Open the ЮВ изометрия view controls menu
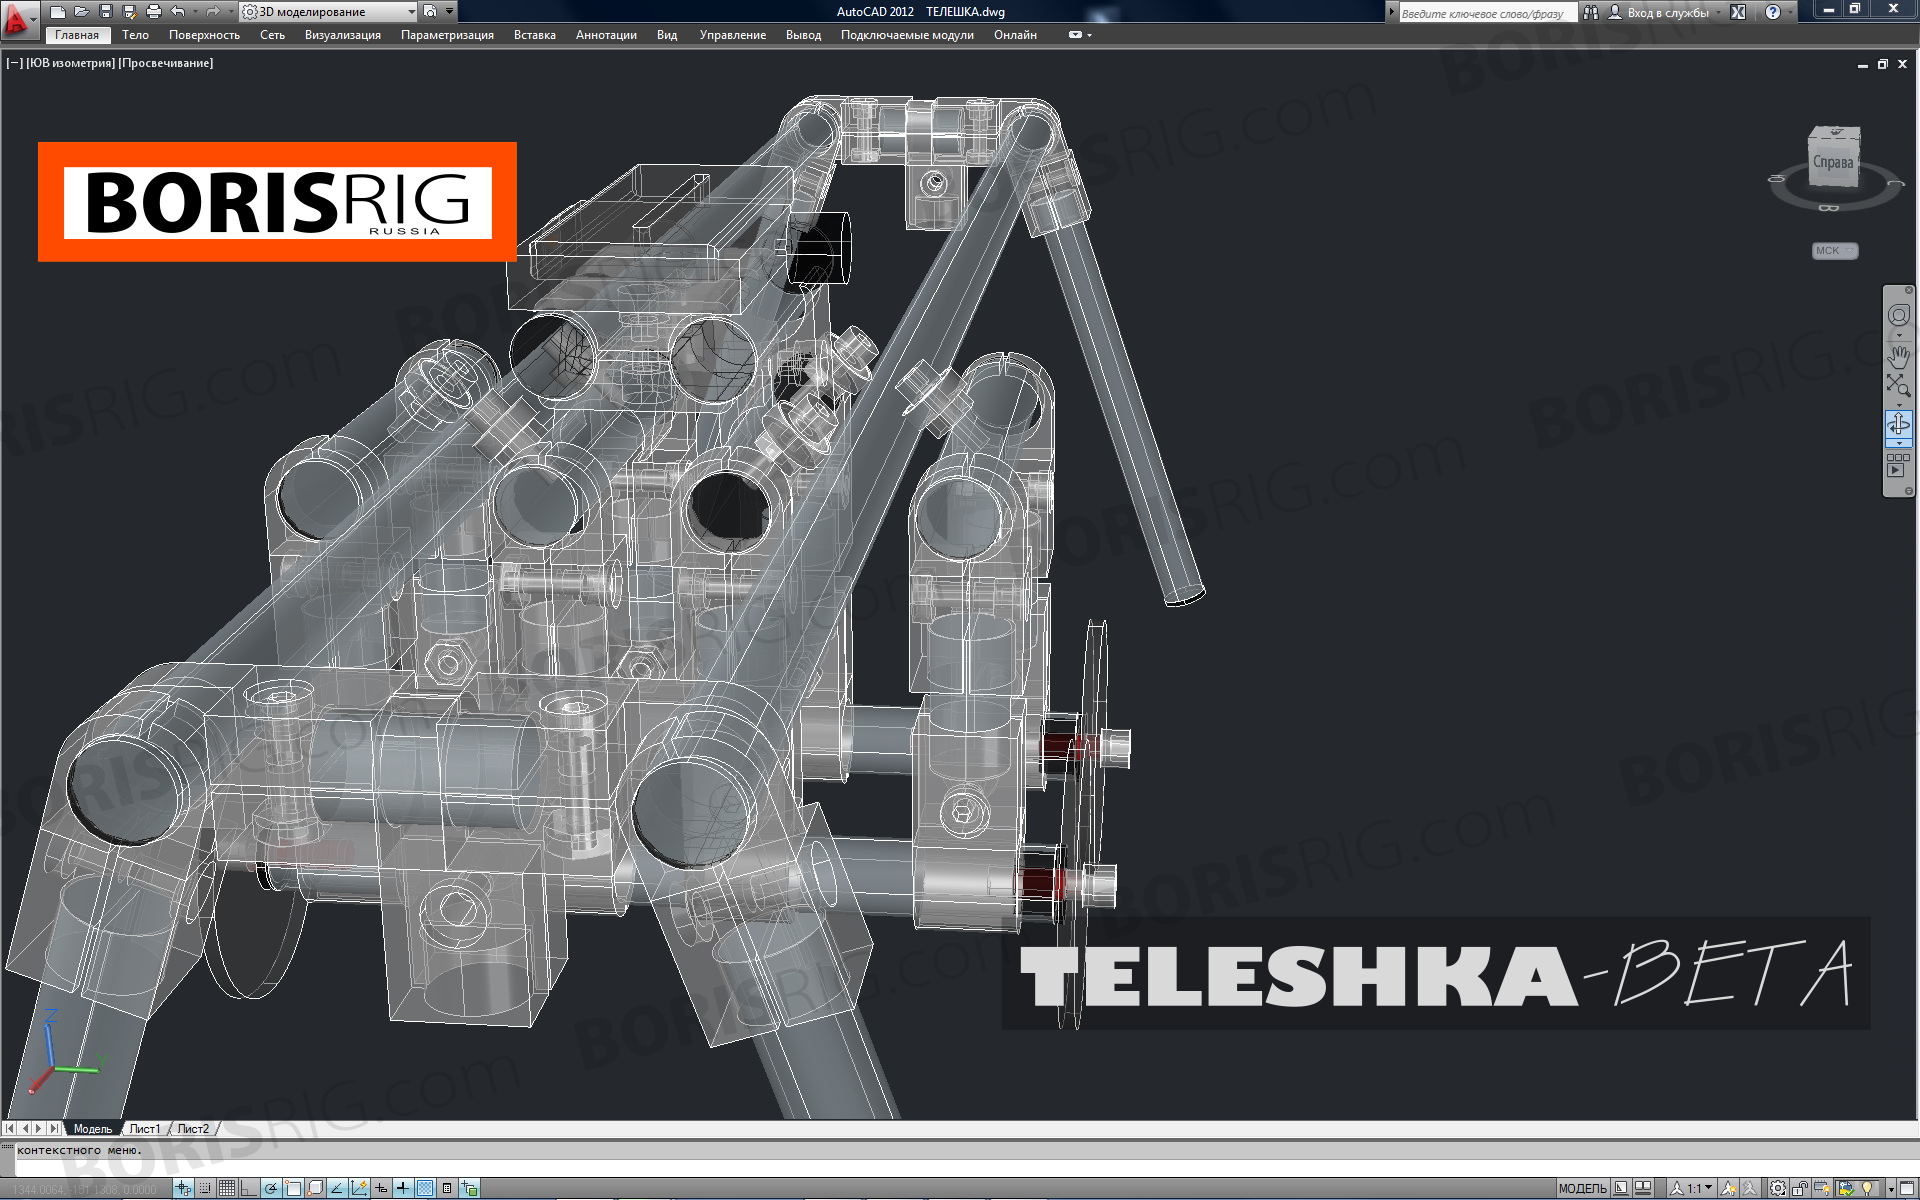The width and height of the screenshot is (1920, 1200). [70, 63]
